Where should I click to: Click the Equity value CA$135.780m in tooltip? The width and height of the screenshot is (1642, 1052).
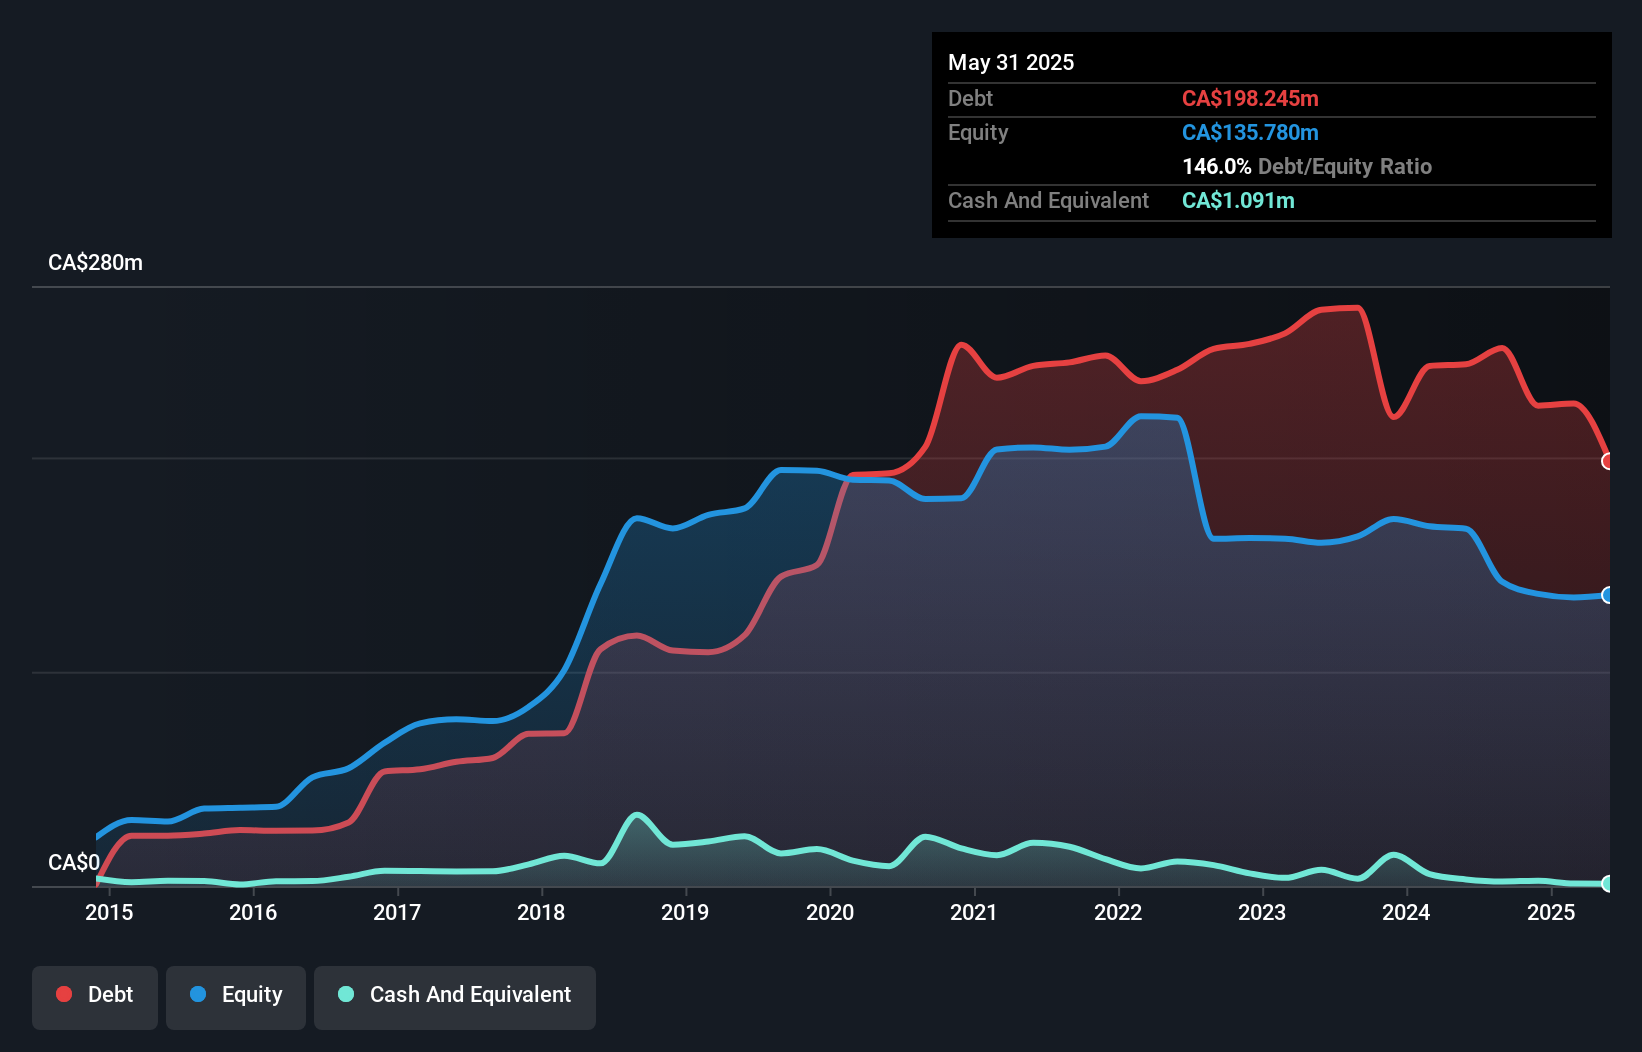tap(1249, 132)
